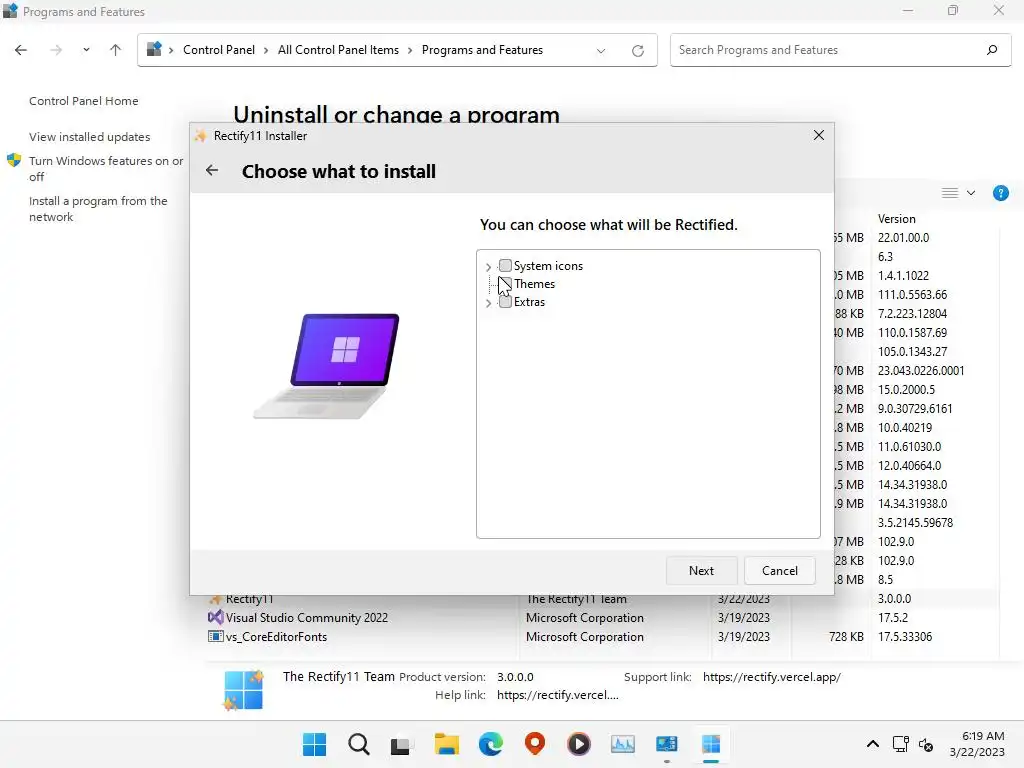Screen dimensions: 1024x768
Task: Select the Extras label
Action: click(x=529, y=302)
